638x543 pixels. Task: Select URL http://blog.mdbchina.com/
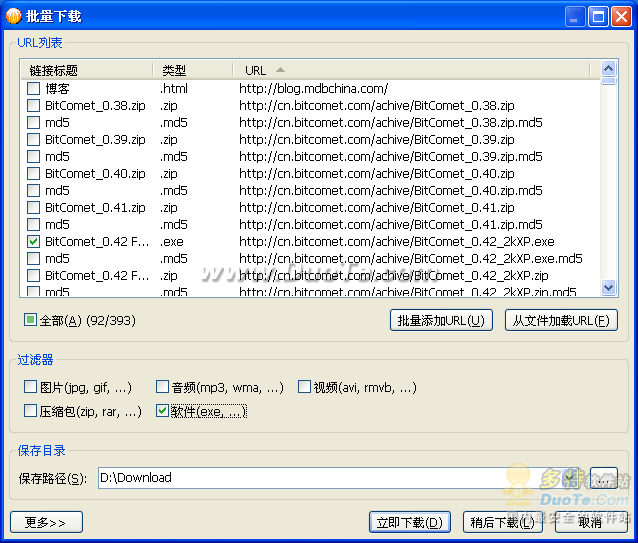(x=313, y=88)
